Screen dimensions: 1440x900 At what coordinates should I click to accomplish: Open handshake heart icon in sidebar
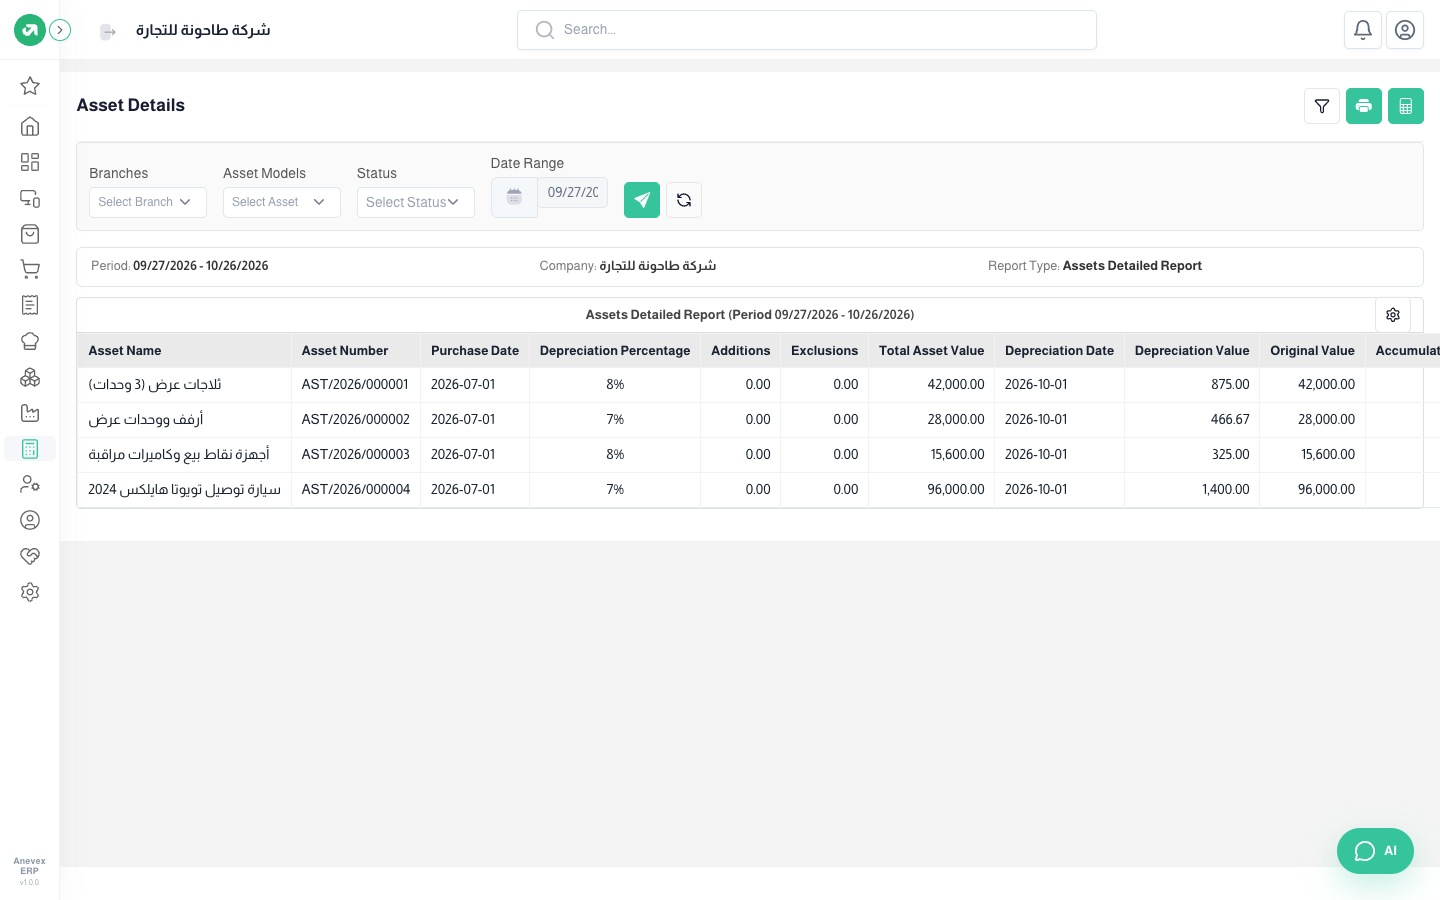tap(30, 556)
